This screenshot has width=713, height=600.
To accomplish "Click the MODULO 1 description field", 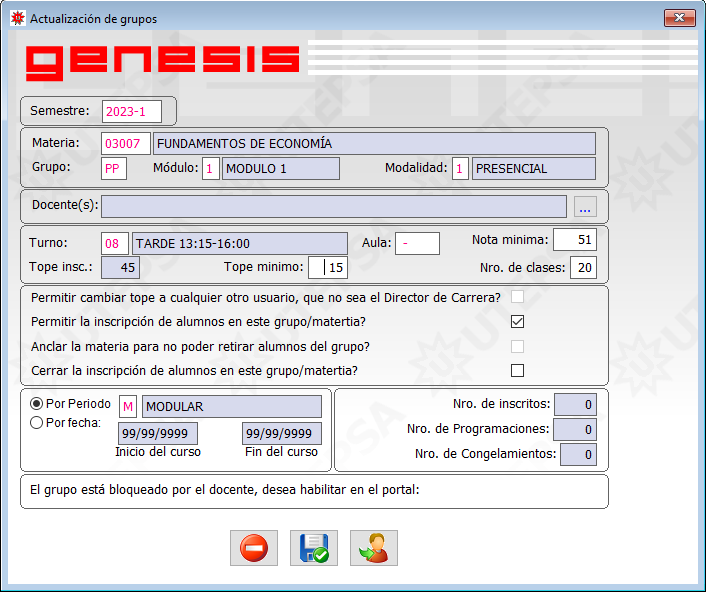I will point(281,169).
